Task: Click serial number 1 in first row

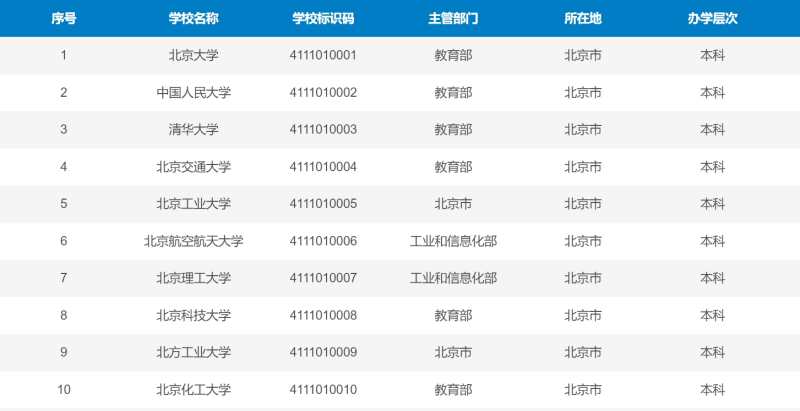Action: click(64, 55)
